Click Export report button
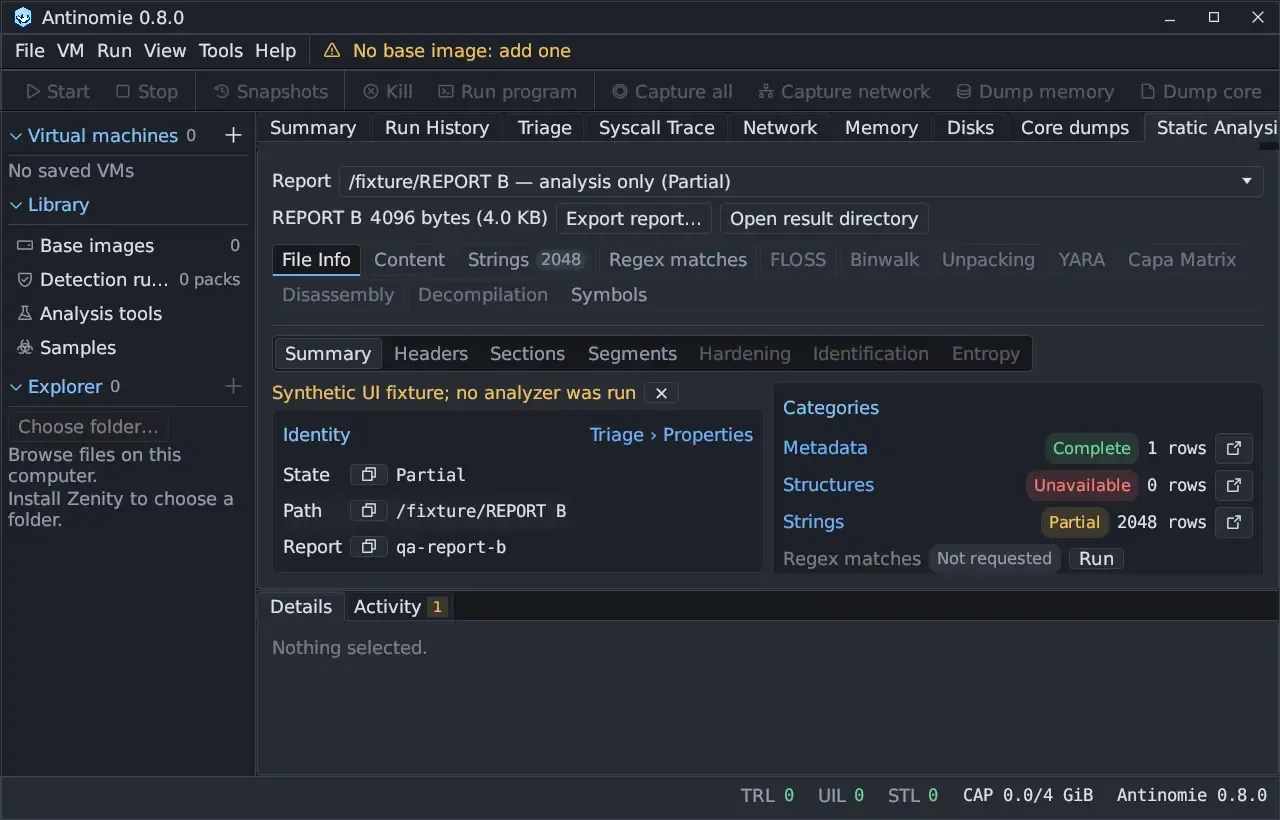This screenshot has height=820, width=1280. click(634, 219)
